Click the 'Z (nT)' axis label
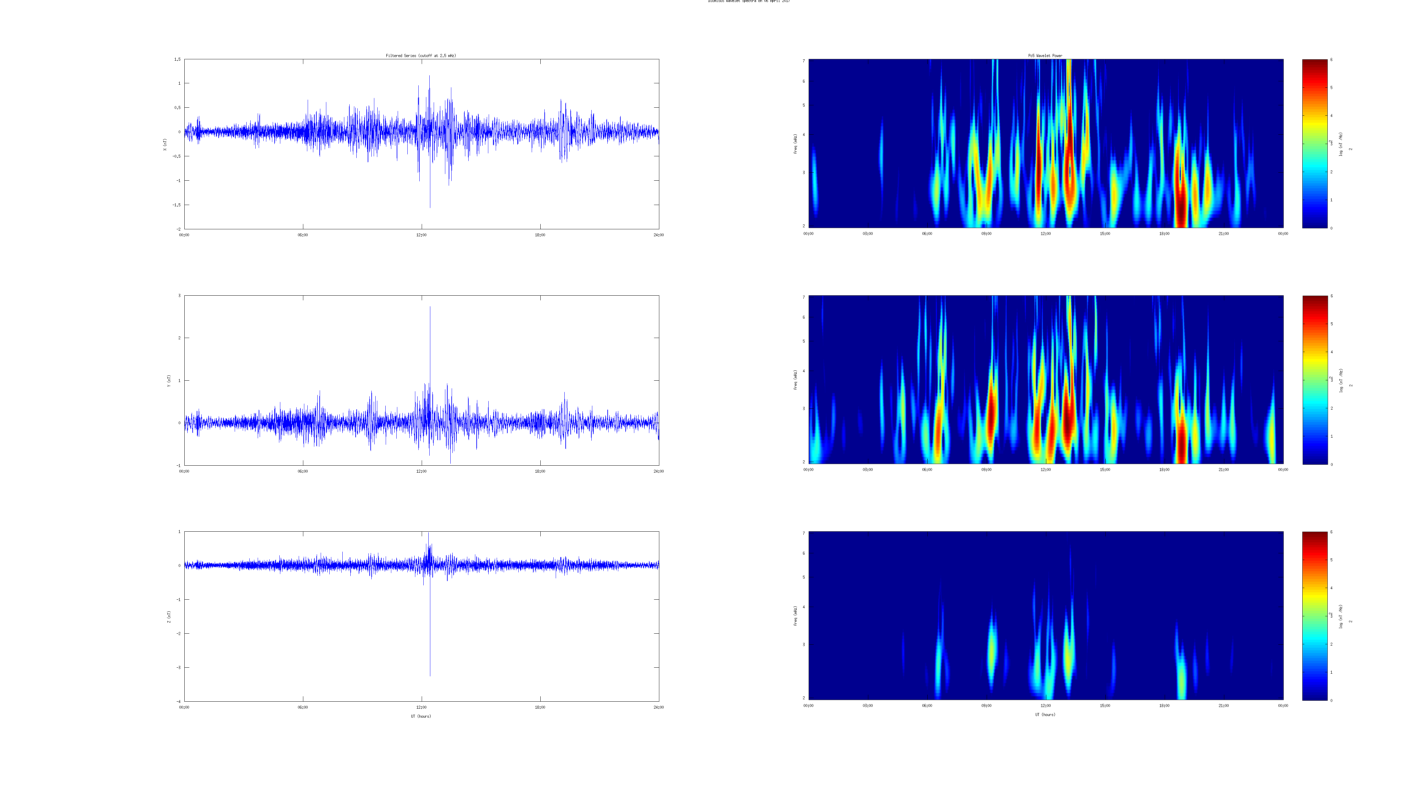 coord(169,616)
